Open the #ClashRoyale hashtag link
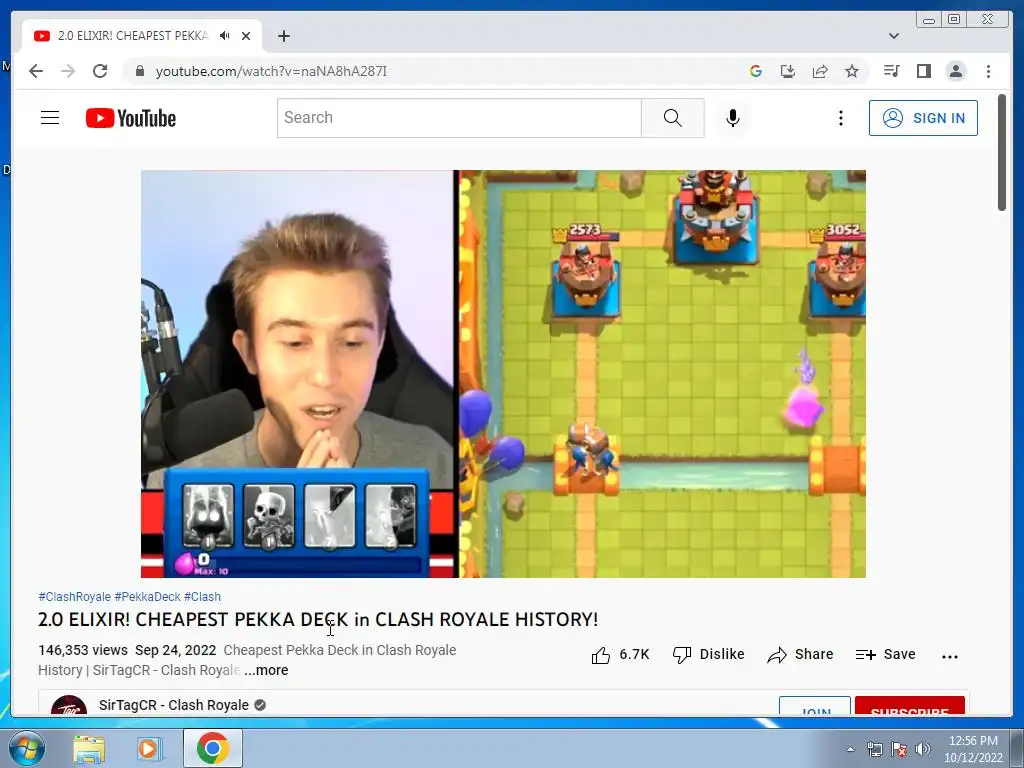 [74, 597]
